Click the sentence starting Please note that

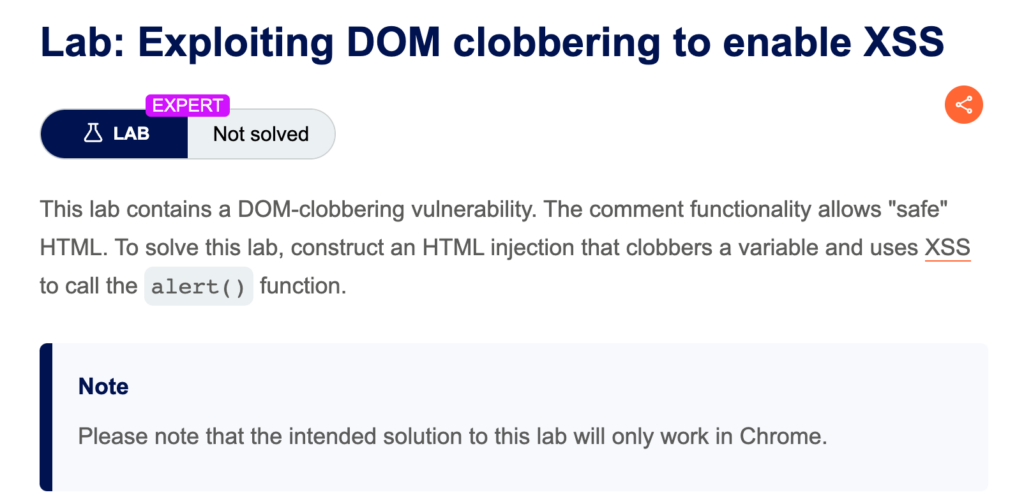pyautogui.click(x=453, y=436)
